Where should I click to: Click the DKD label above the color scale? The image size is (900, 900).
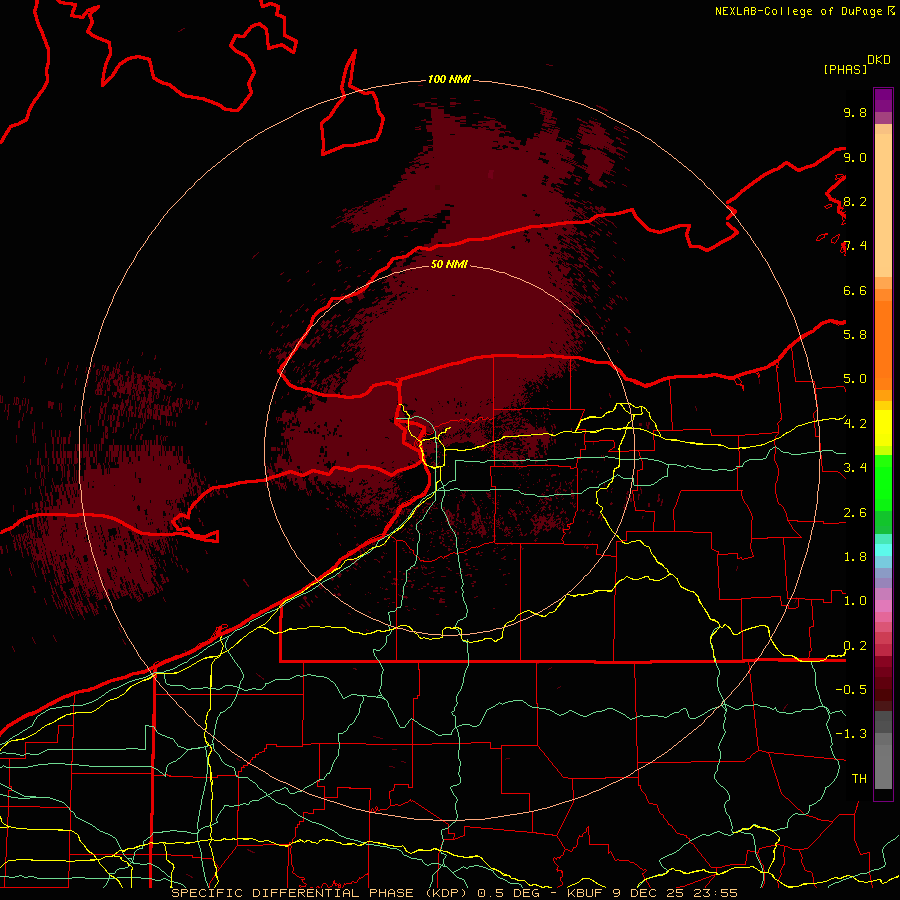click(879, 60)
